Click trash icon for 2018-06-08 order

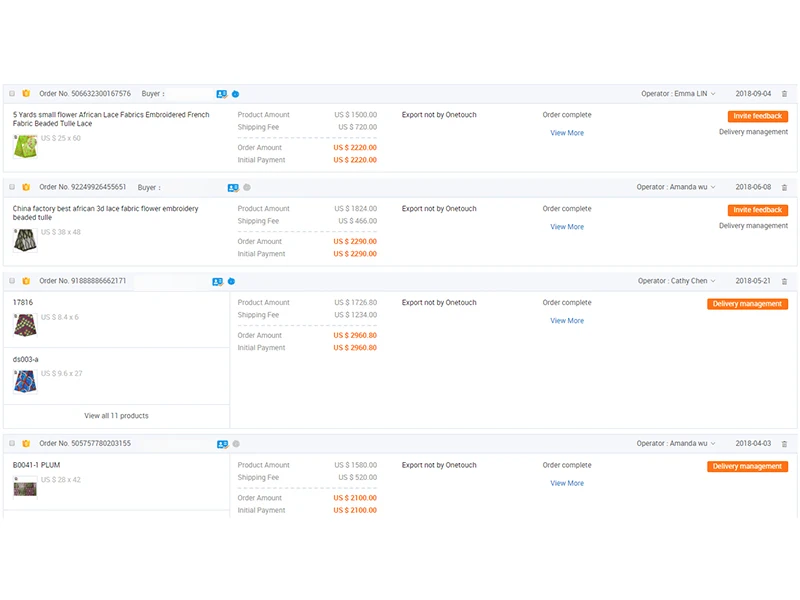click(x=784, y=188)
